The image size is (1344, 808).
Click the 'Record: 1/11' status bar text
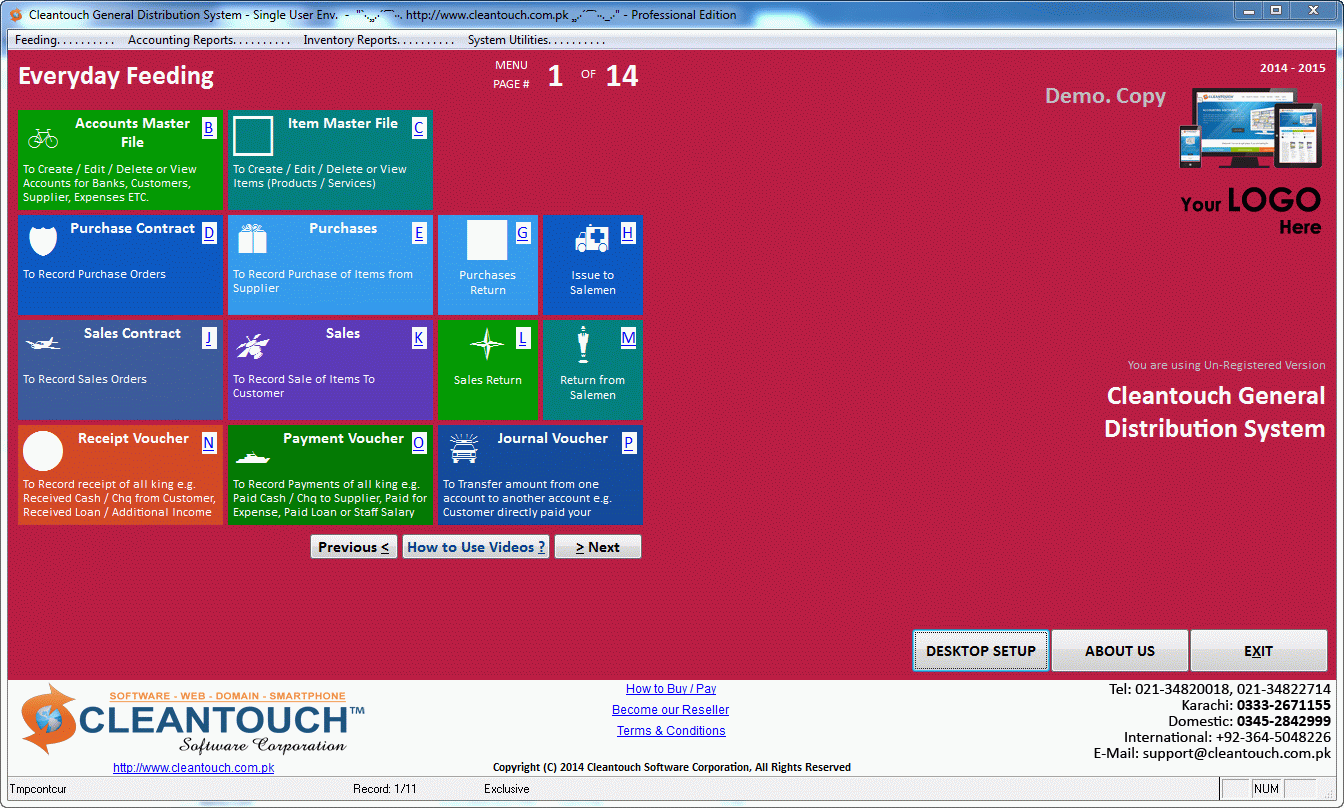coord(385,789)
